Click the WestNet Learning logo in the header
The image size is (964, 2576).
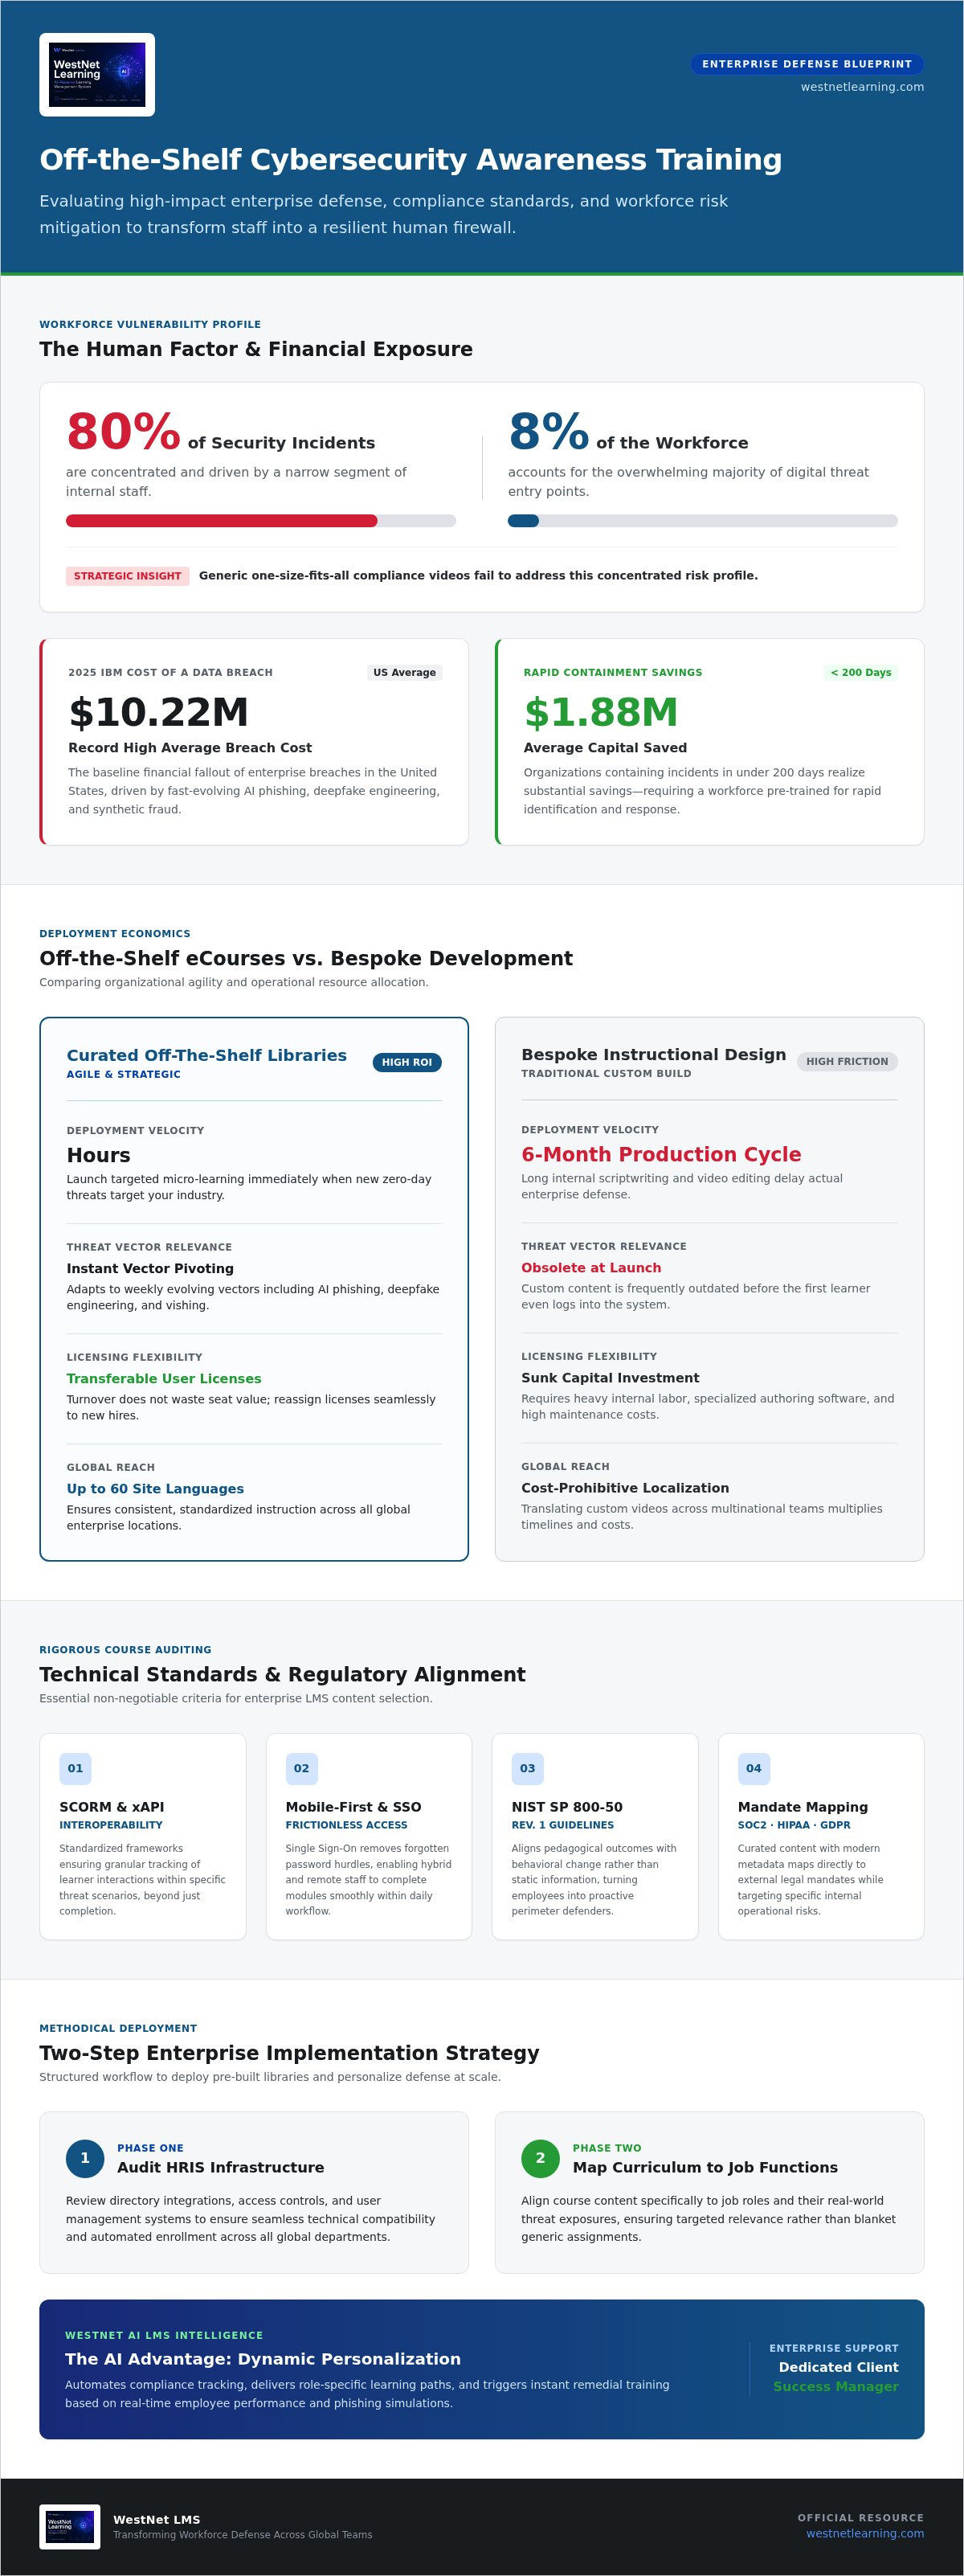tap(97, 75)
